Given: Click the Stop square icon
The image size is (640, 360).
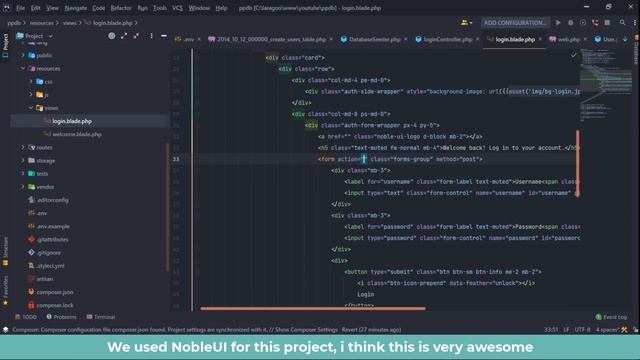Looking at the screenshot, I should click(607, 23).
